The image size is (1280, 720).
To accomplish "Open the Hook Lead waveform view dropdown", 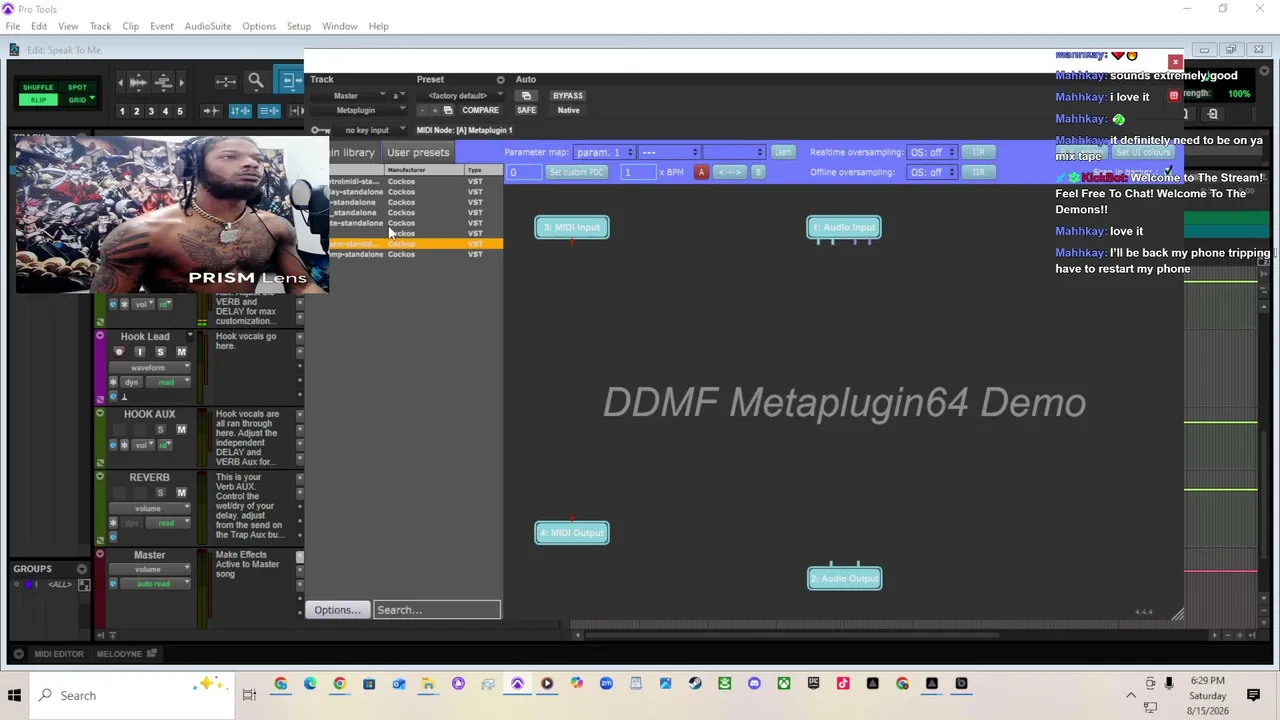I will click(x=150, y=368).
